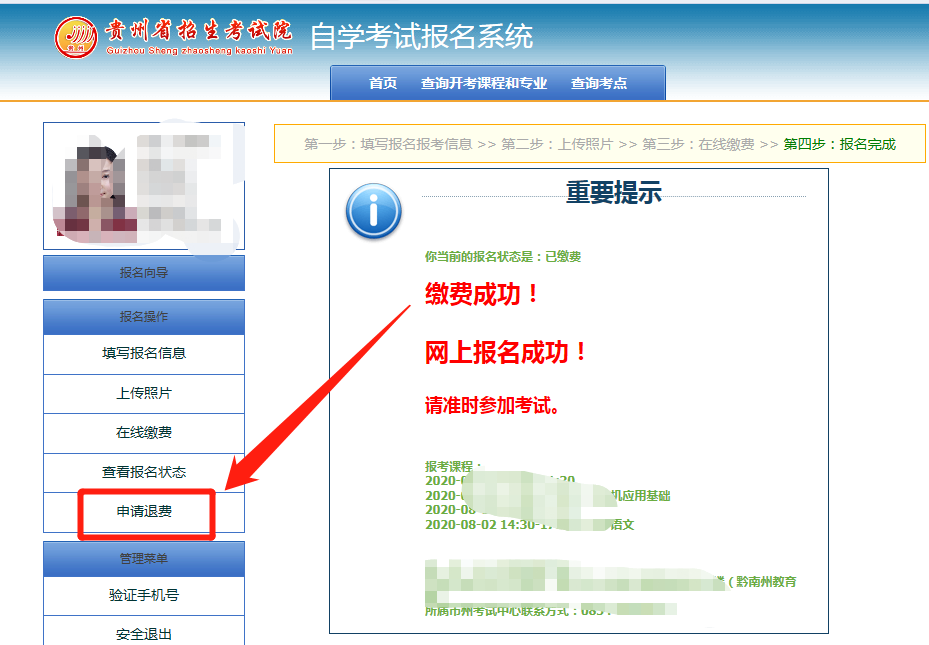Select 查询考点 in the navigation bar
Image resolution: width=929 pixels, height=645 pixels.
tap(599, 84)
